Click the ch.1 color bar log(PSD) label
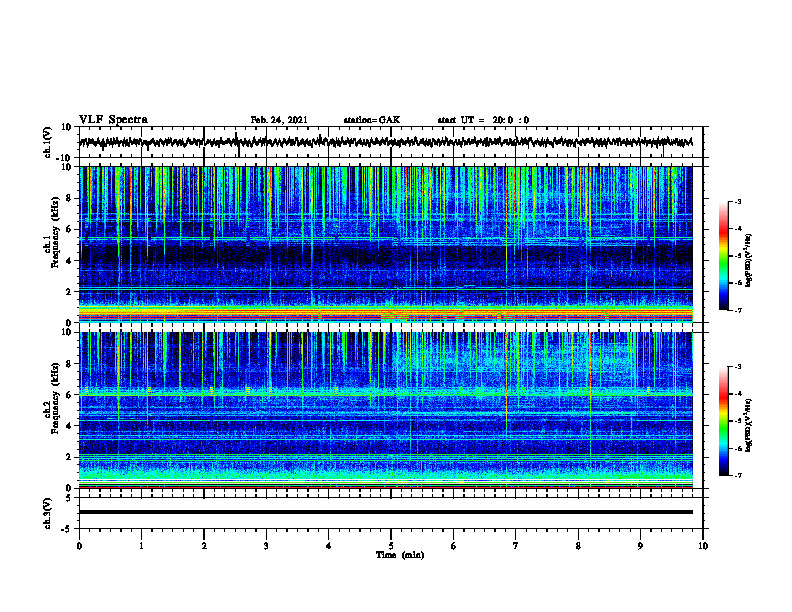 click(x=749, y=261)
